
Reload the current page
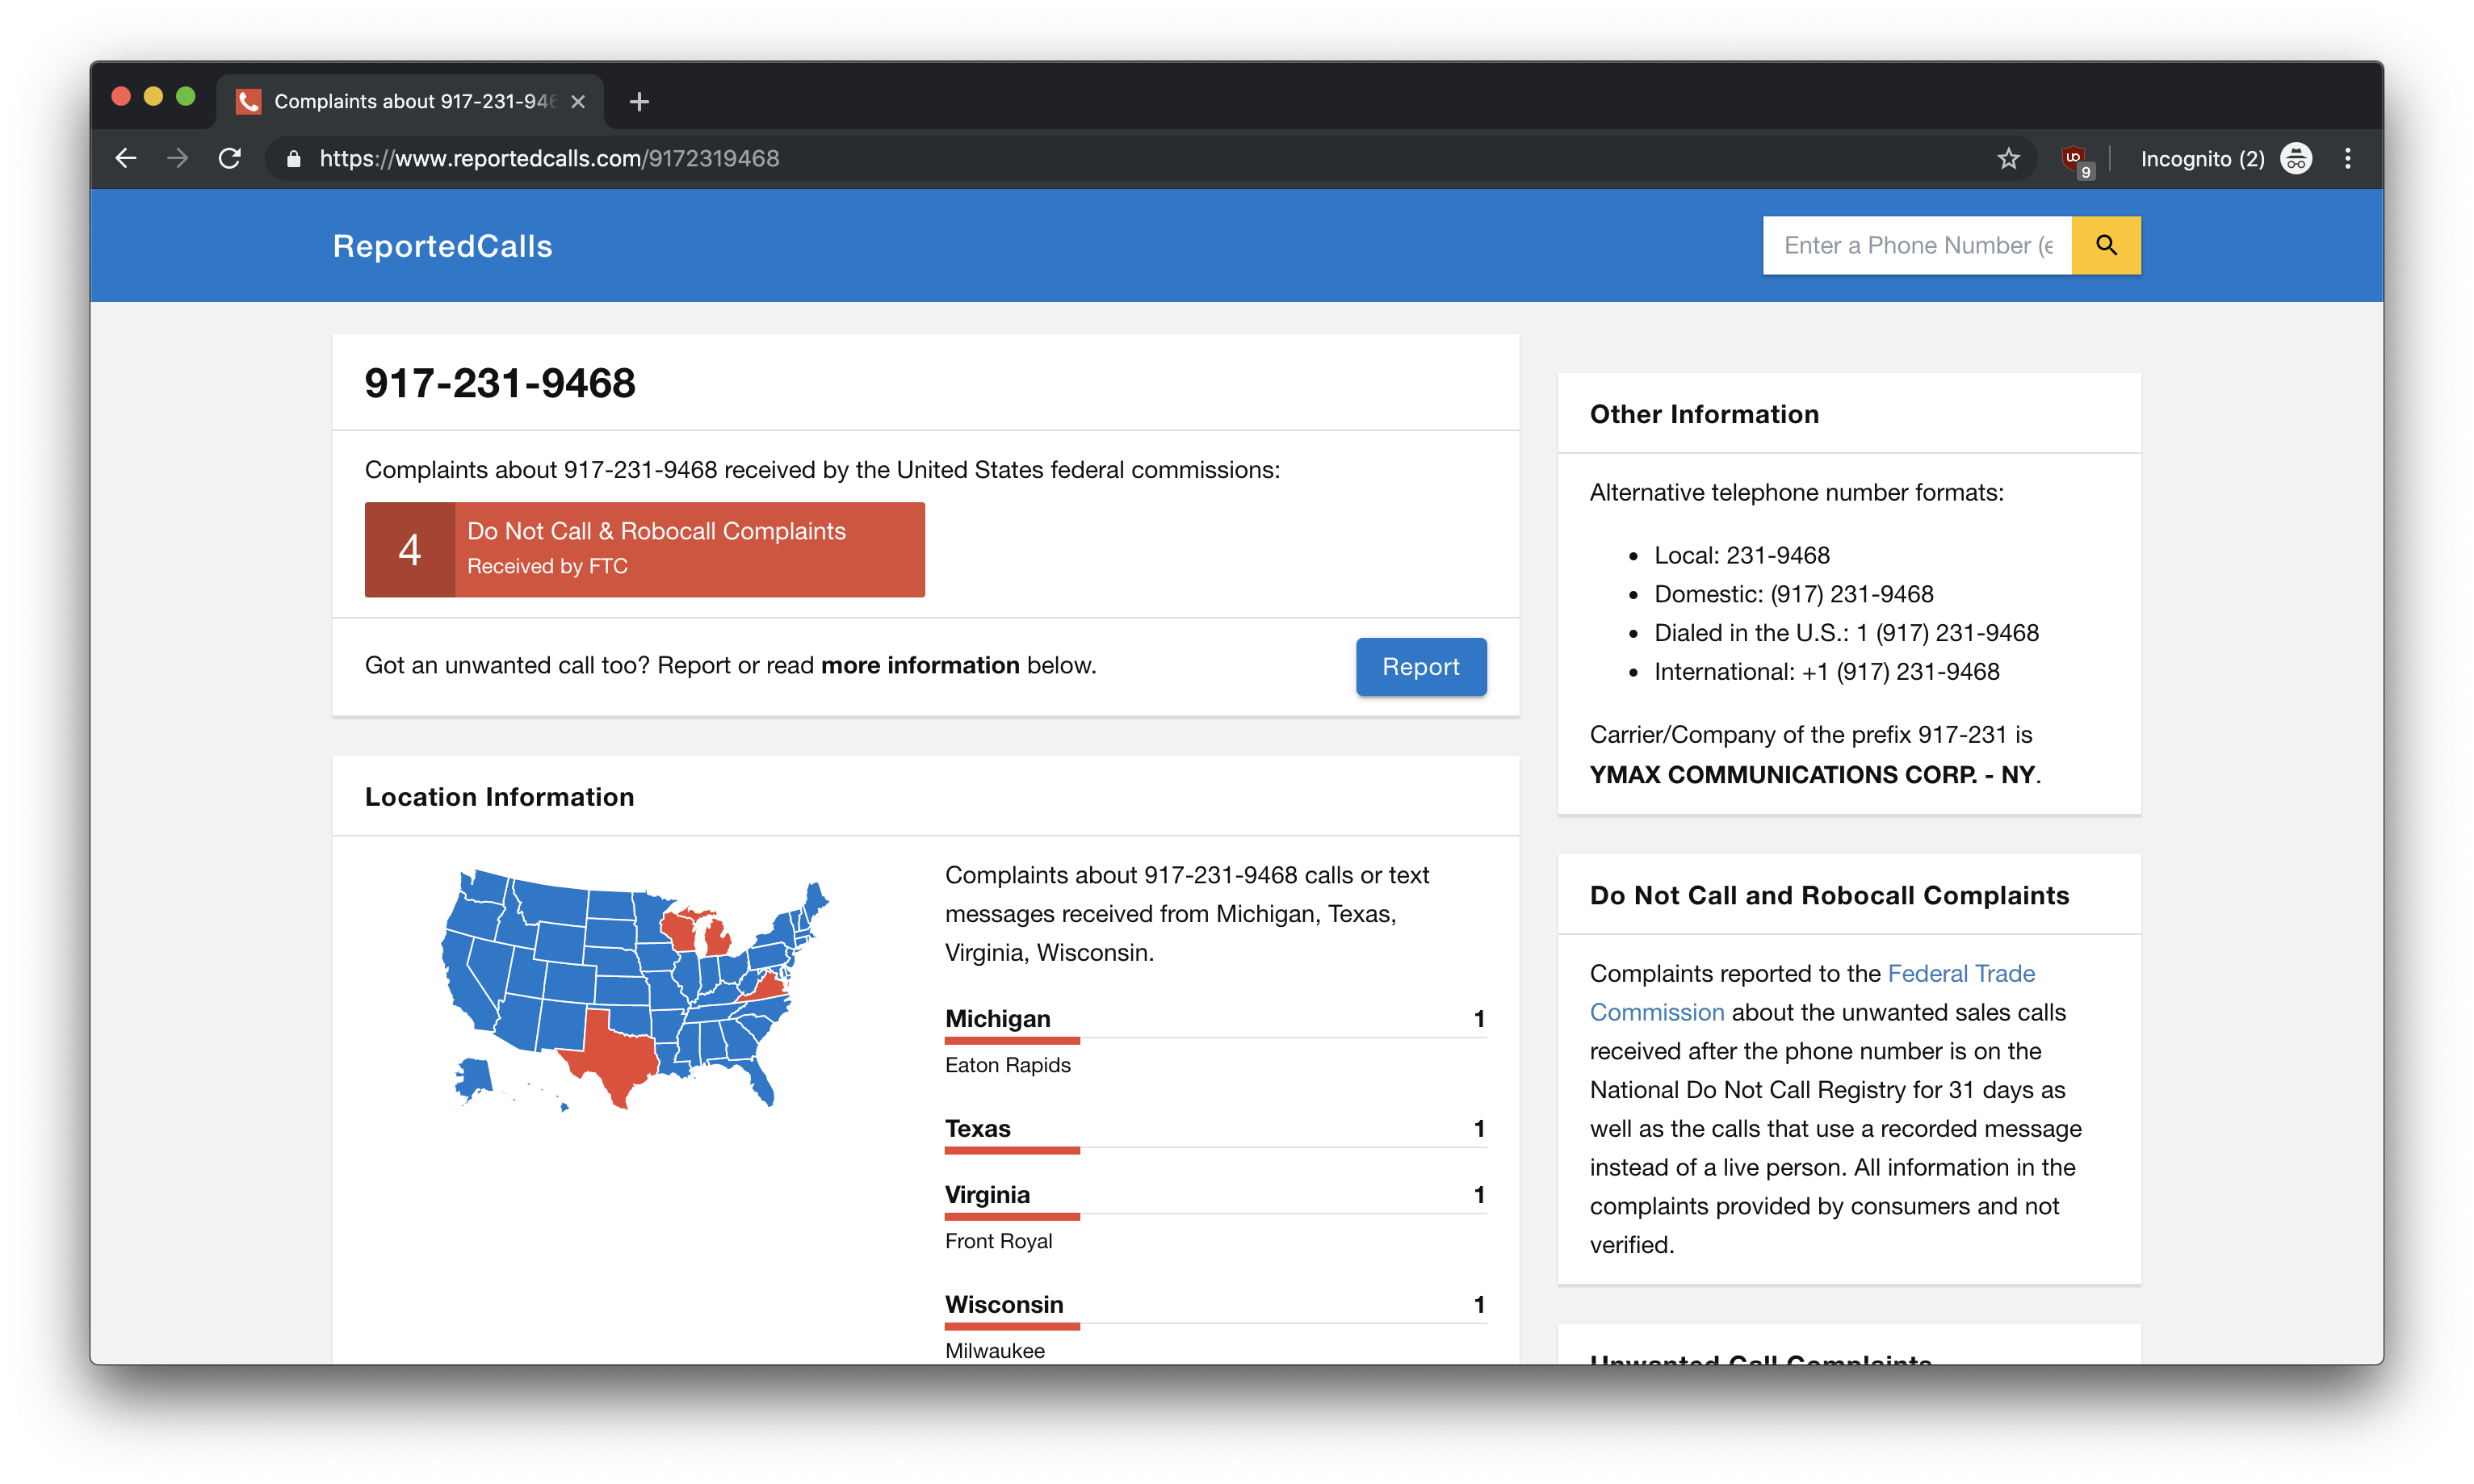coord(230,158)
